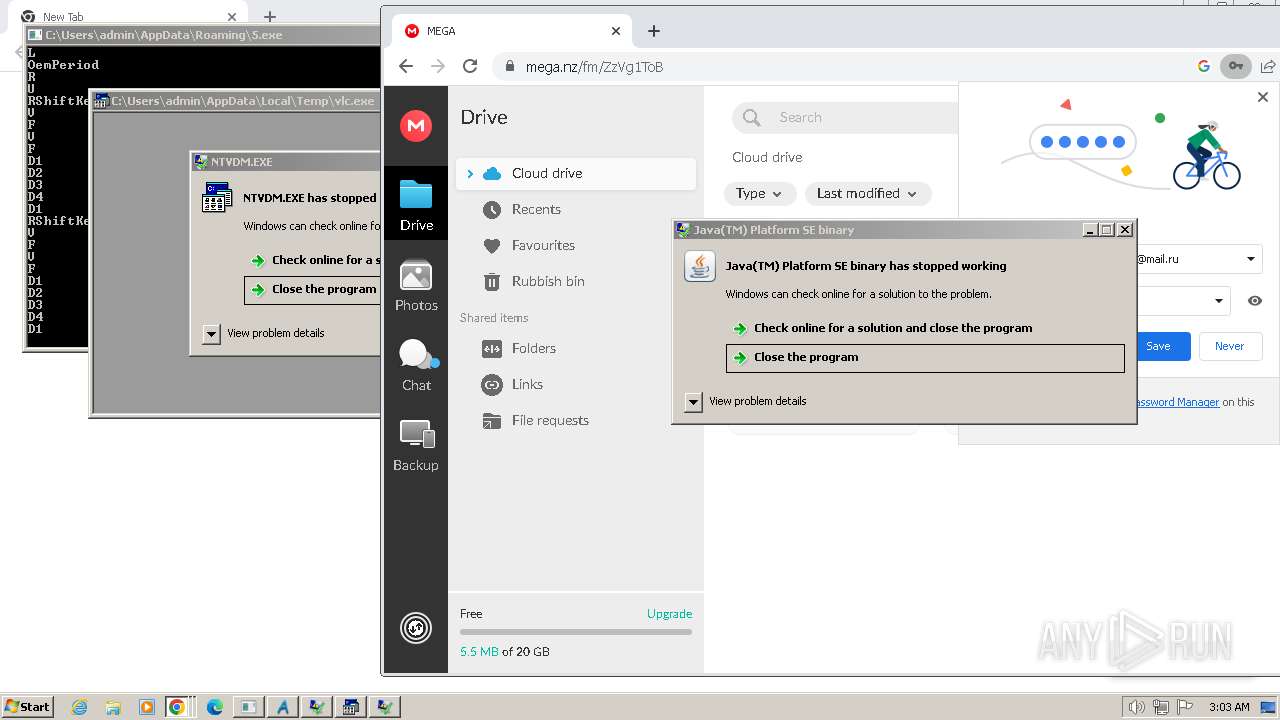1280x720 pixels.
Task: Click the vlc.exe window title bar
Action: tap(236, 100)
